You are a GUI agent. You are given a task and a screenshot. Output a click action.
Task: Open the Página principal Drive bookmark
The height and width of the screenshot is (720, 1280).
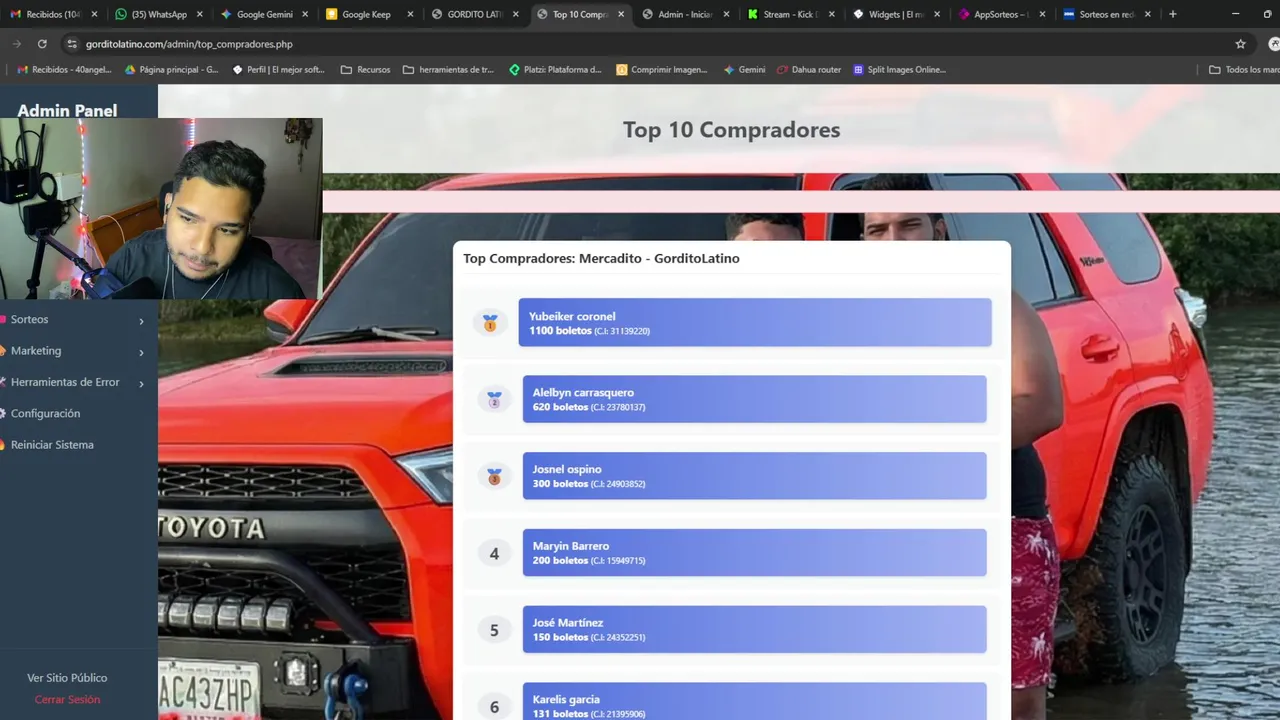pos(172,70)
